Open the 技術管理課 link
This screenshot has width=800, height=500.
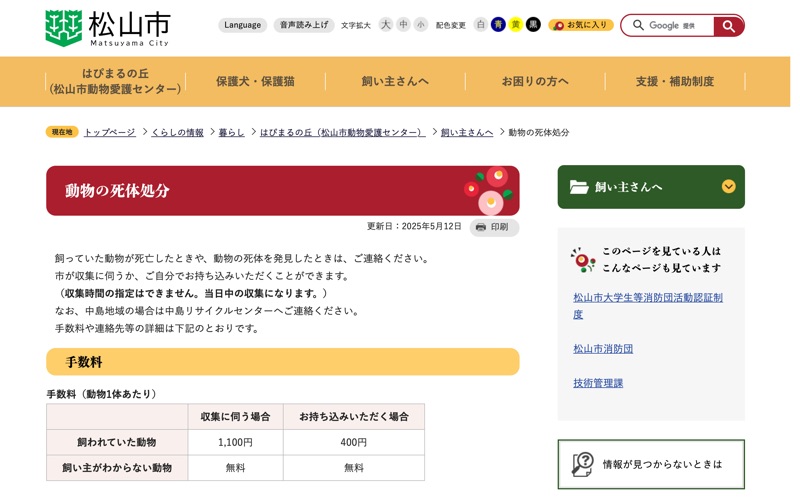(x=598, y=383)
